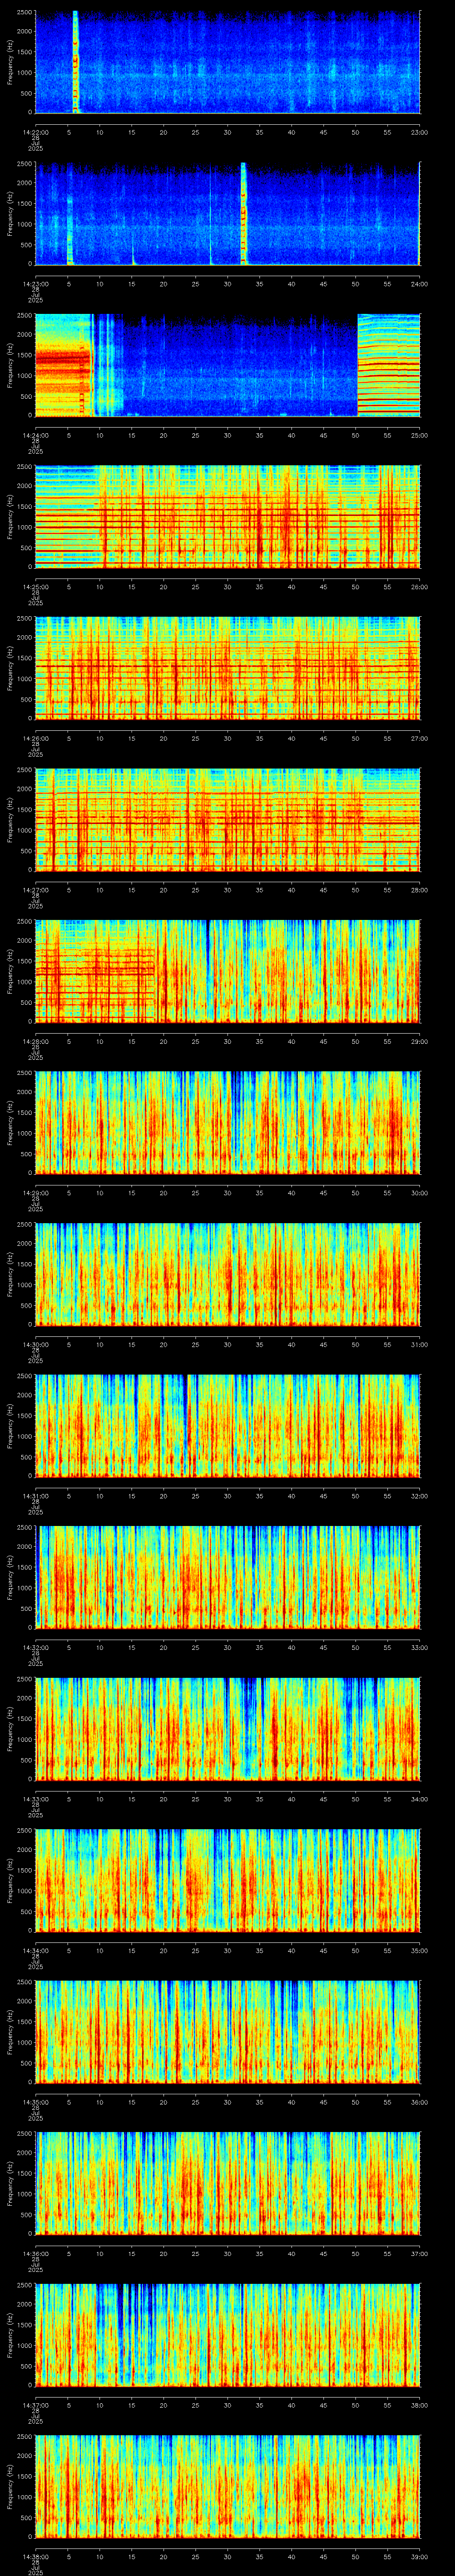Click the 14:33:00 start time label

coord(35,1798)
